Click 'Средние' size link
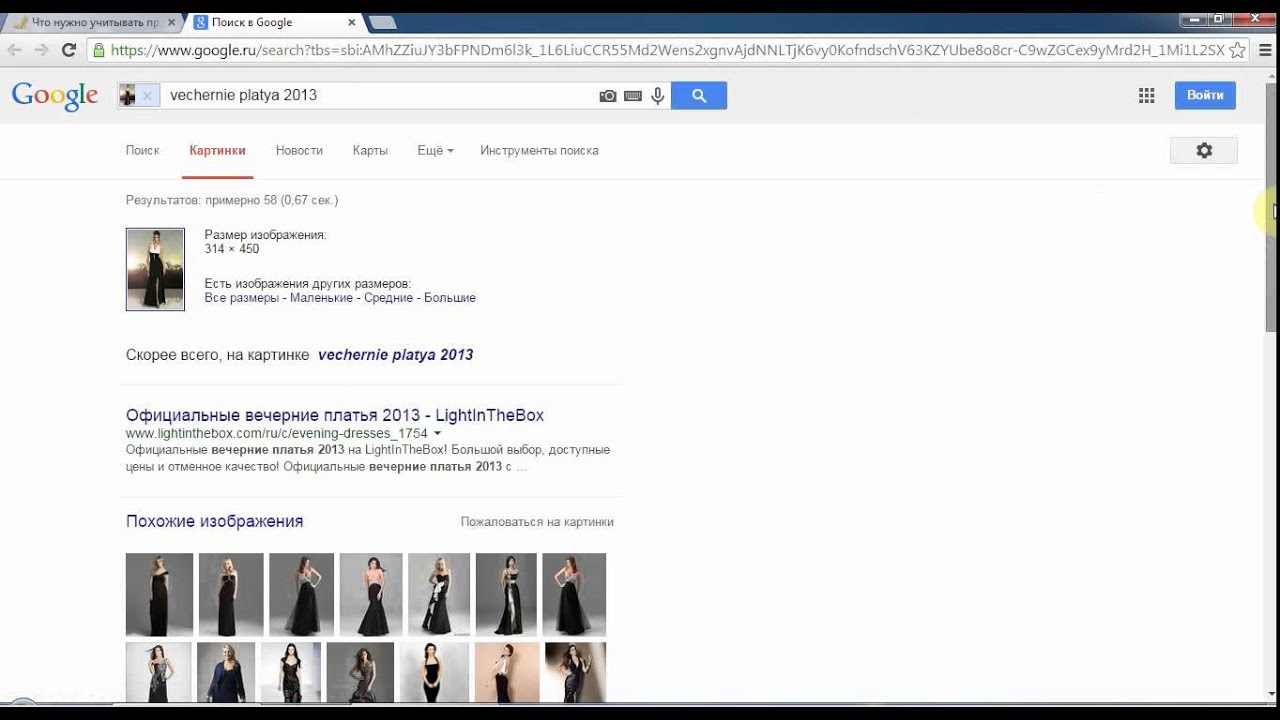 pyautogui.click(x=388, y=298)
